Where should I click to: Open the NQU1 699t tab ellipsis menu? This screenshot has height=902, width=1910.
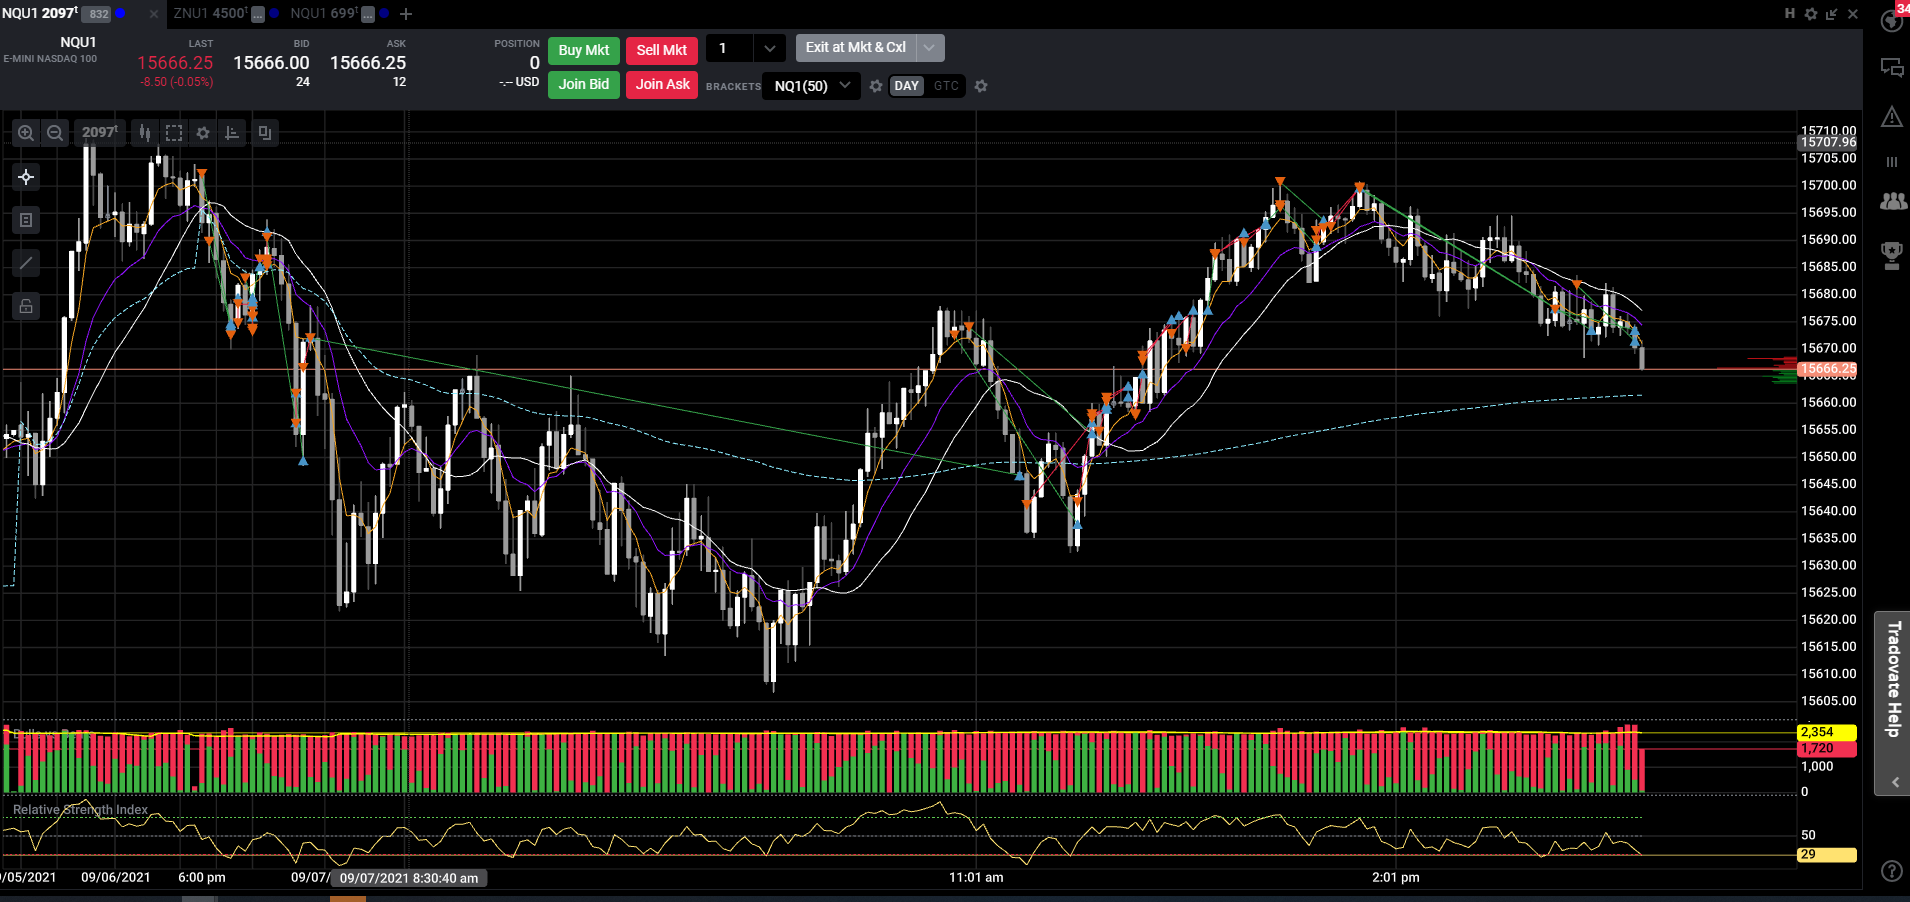(x=368, y=14)
